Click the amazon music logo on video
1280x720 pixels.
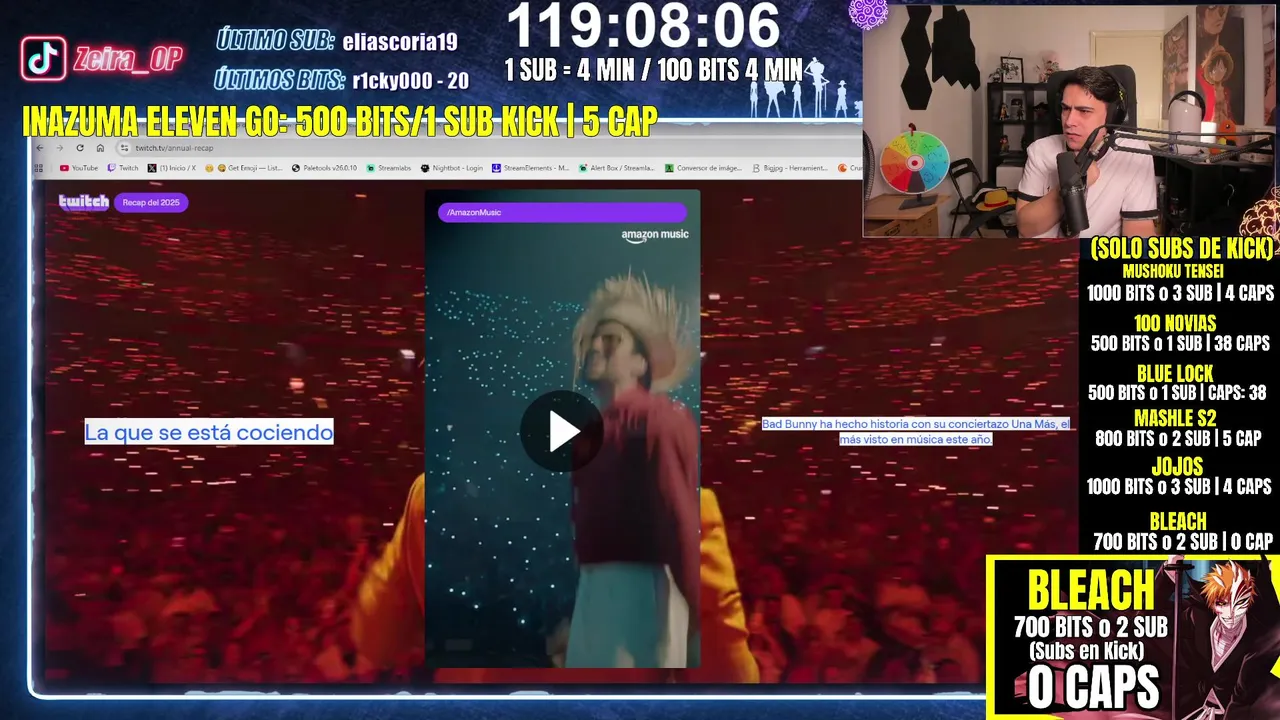655,235
